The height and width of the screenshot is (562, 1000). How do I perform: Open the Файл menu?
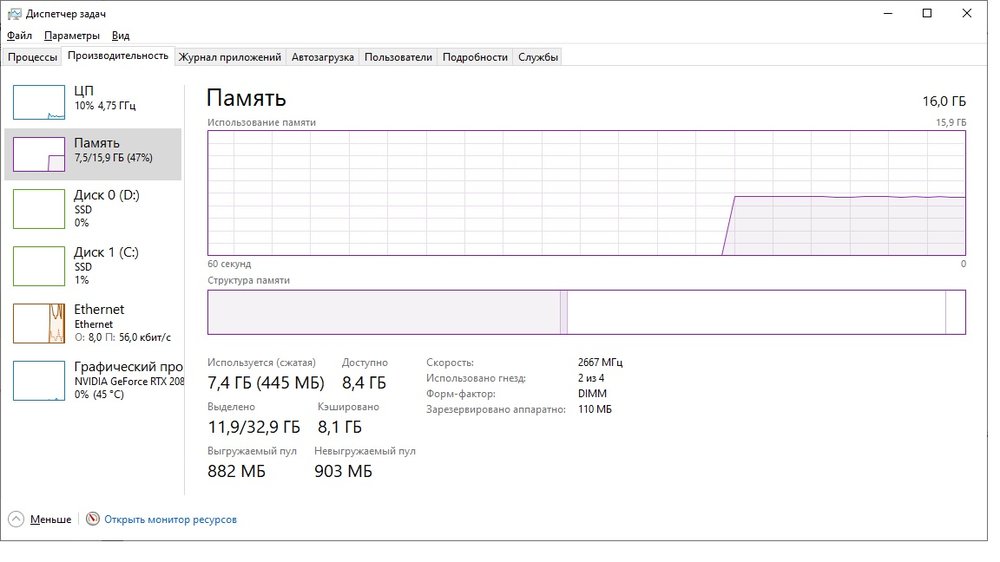19,35
